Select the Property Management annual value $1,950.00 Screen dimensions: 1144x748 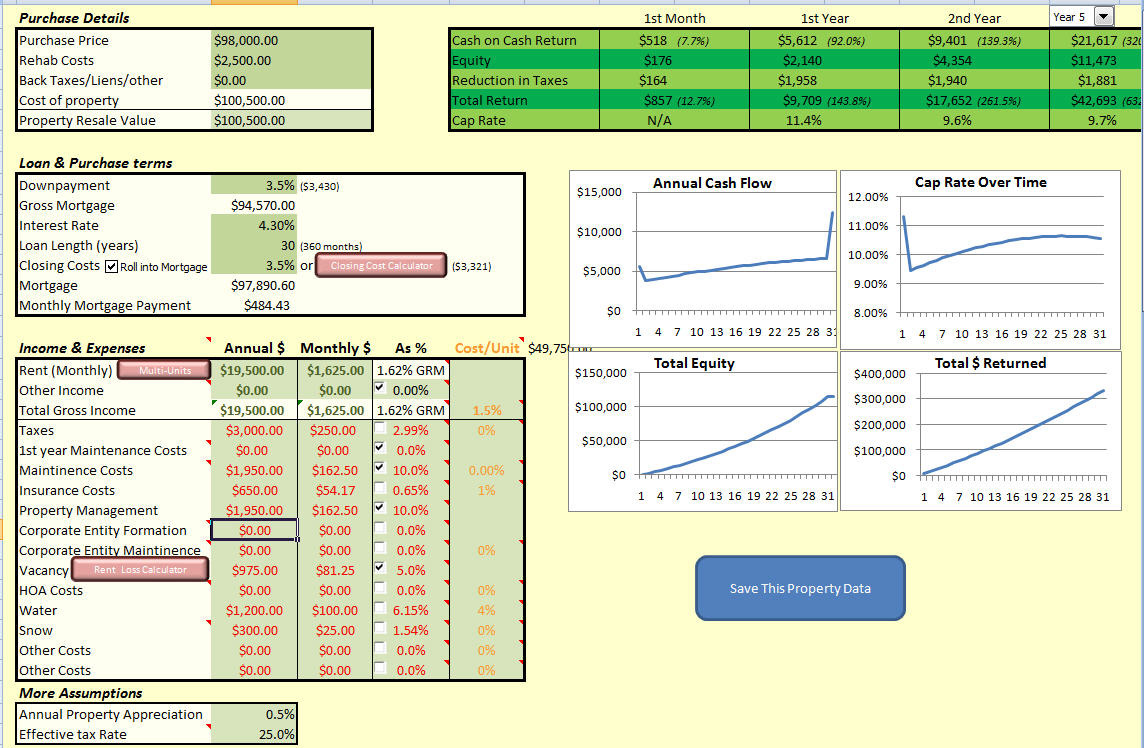(x=254, y=510)
